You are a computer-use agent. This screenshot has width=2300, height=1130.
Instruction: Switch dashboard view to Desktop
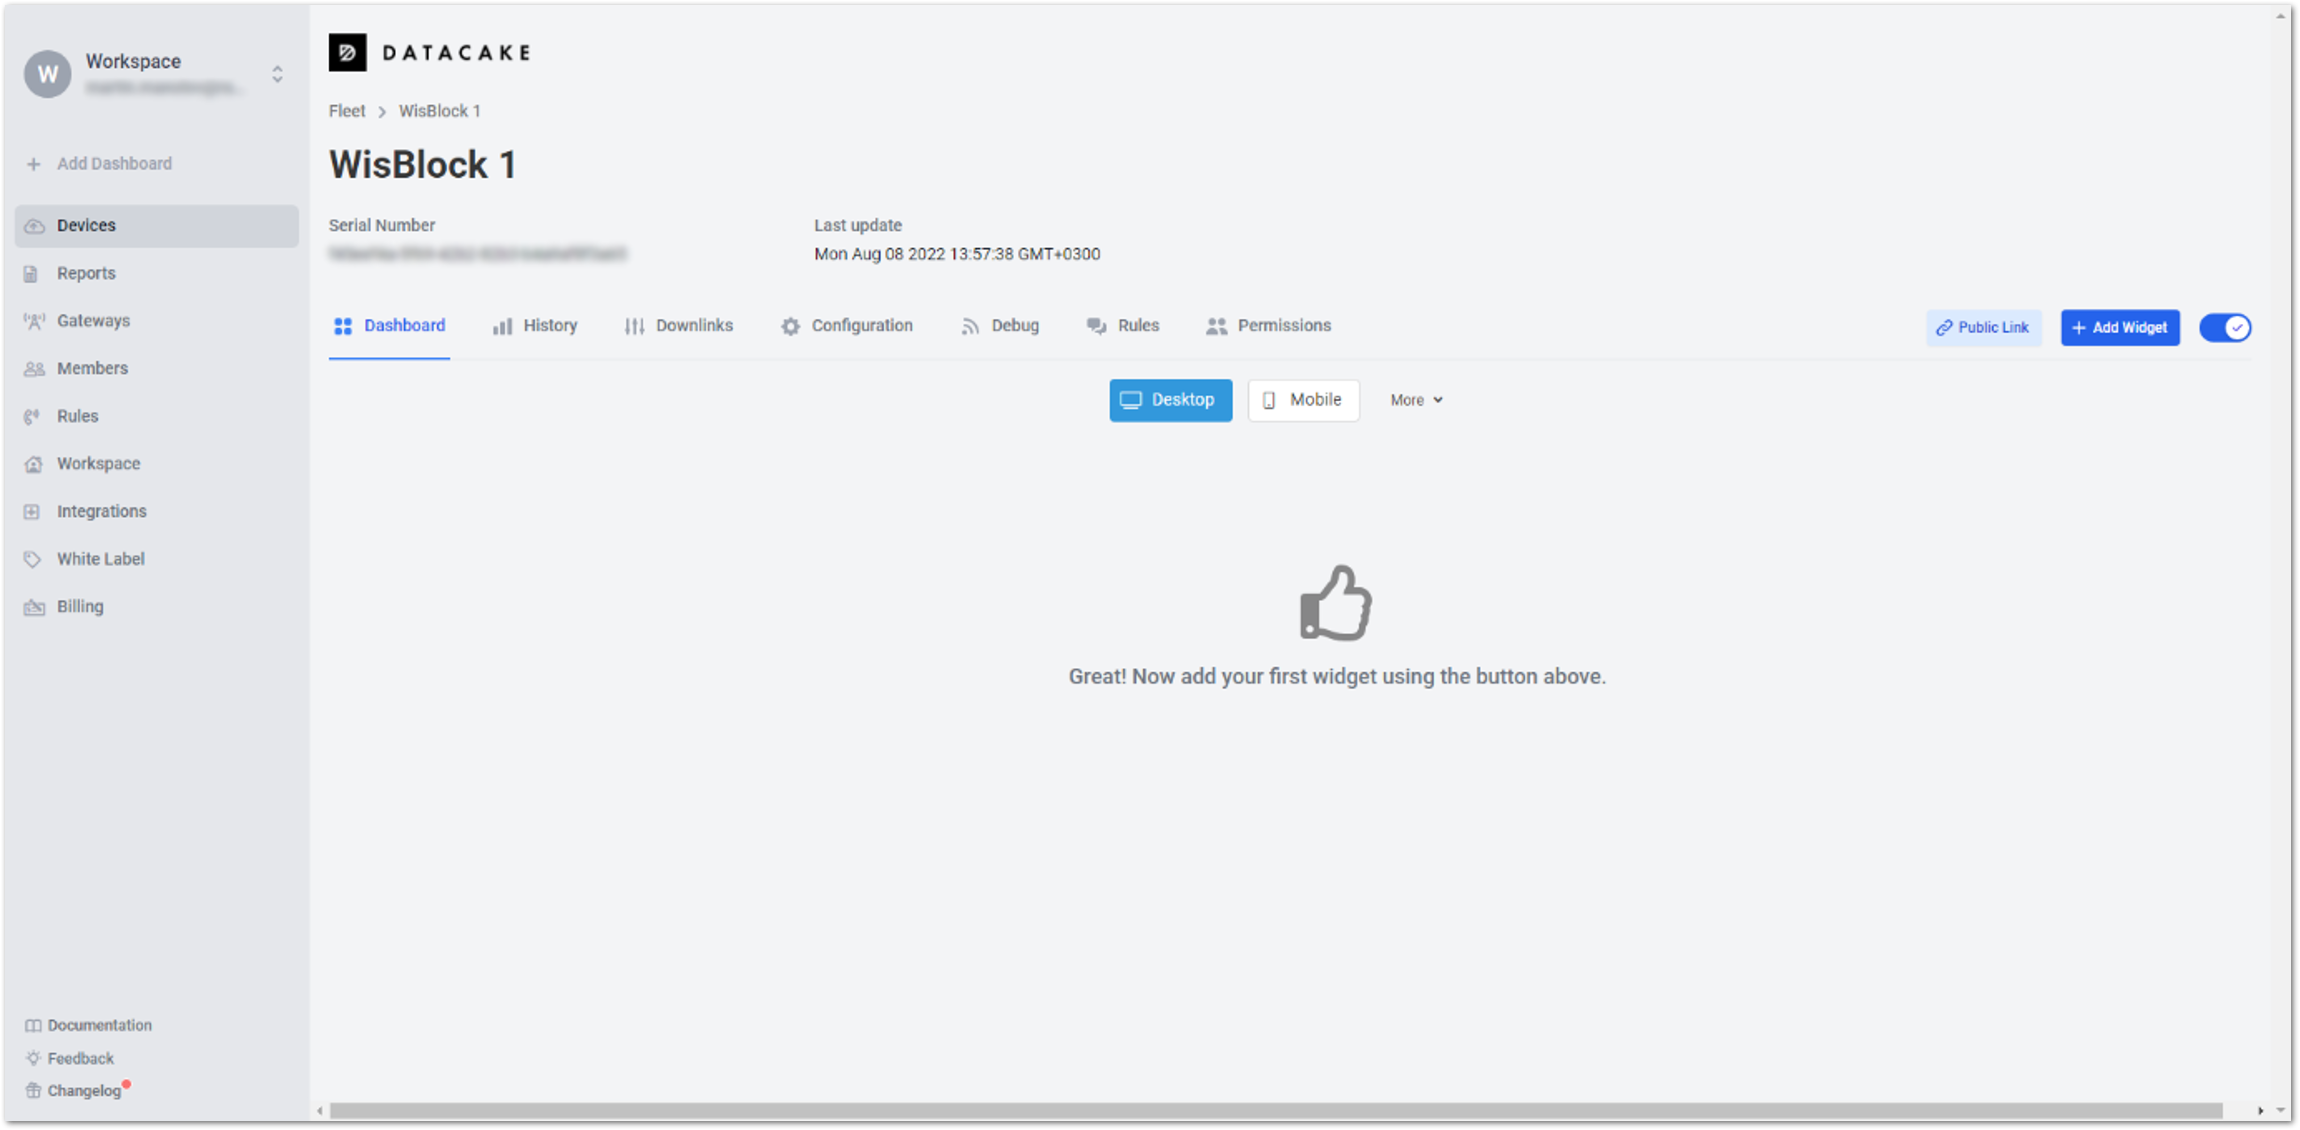[1170, 400]
